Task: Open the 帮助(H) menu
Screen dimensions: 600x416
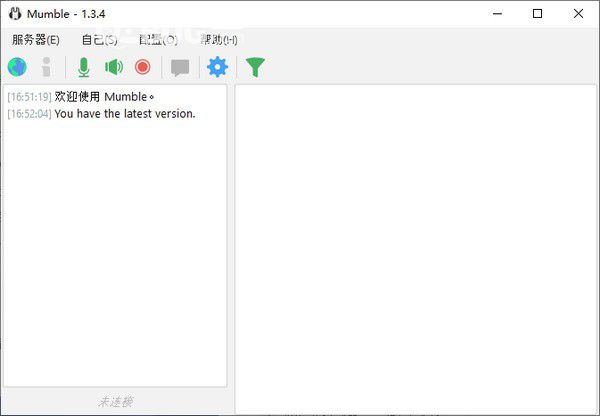Action: click(218, 39)
